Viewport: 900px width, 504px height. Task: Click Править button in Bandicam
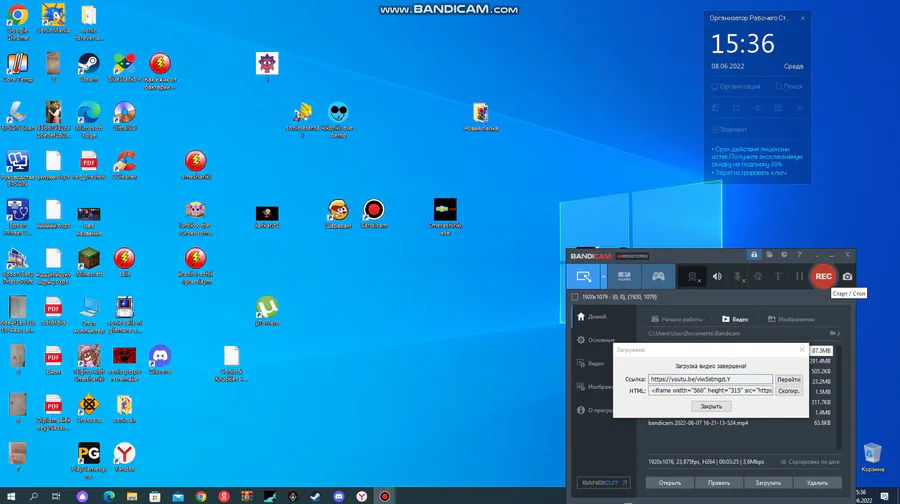tap(719, 483)
